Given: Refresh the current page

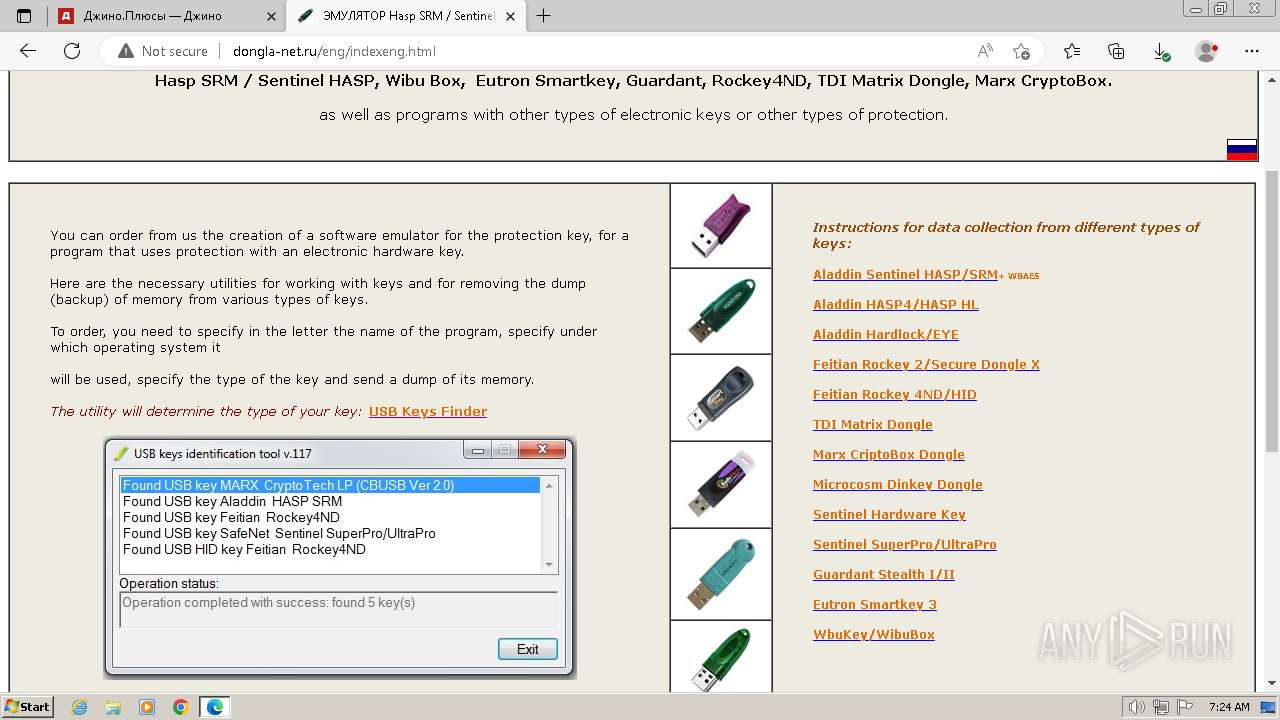Looking at the screenshot, I should (72, 51).
